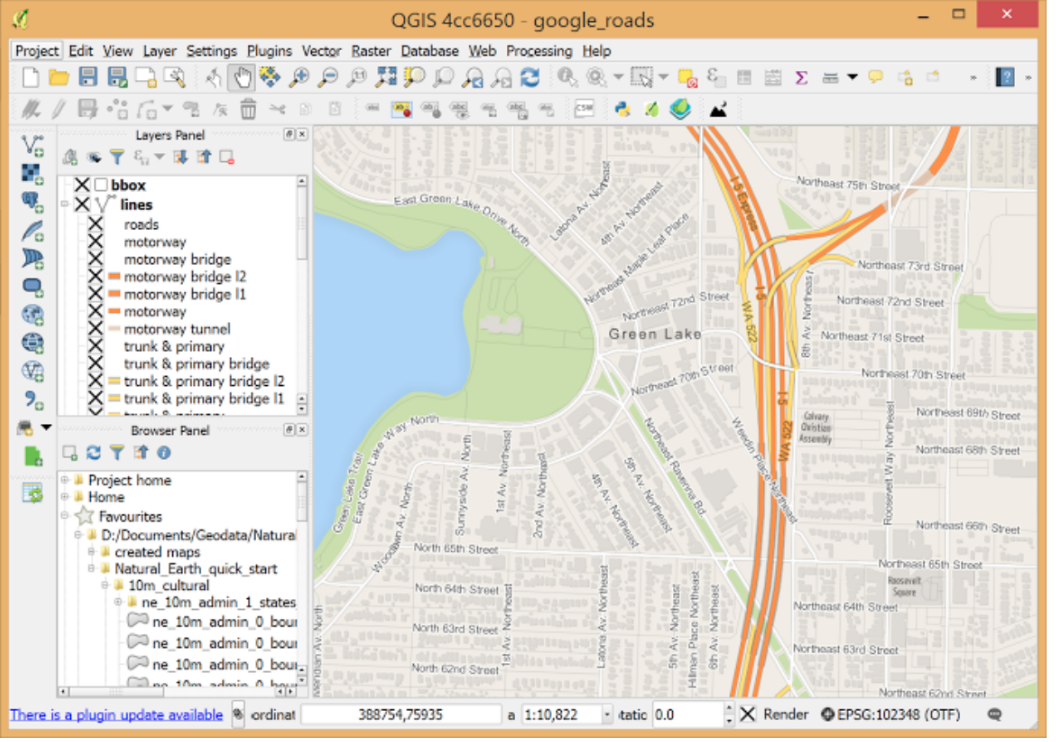Uncheck the motorway tunnel checkbox
Image resolution: width=1056 pixels, height=742 pixels.
point(96,329)
